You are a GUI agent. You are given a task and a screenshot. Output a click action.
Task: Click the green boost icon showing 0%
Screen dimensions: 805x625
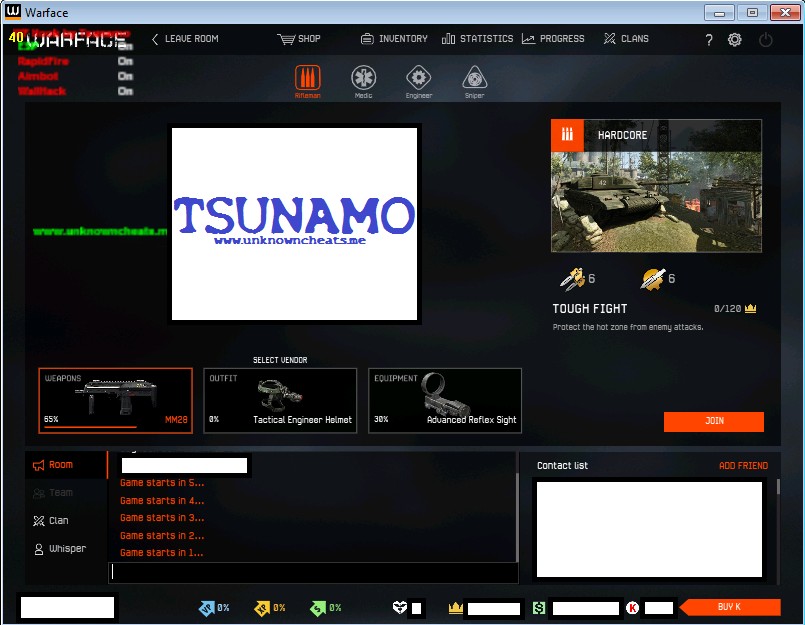pyautogui.click(x=318, y=609)
